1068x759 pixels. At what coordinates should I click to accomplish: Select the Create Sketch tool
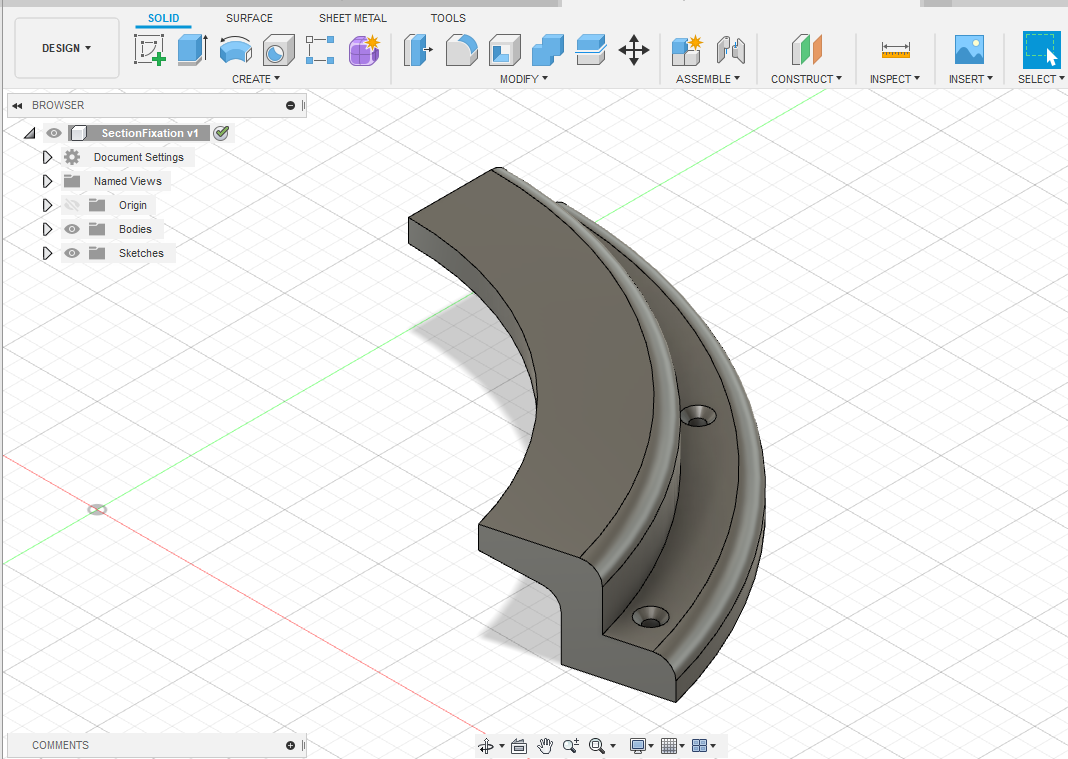(150, 49)
